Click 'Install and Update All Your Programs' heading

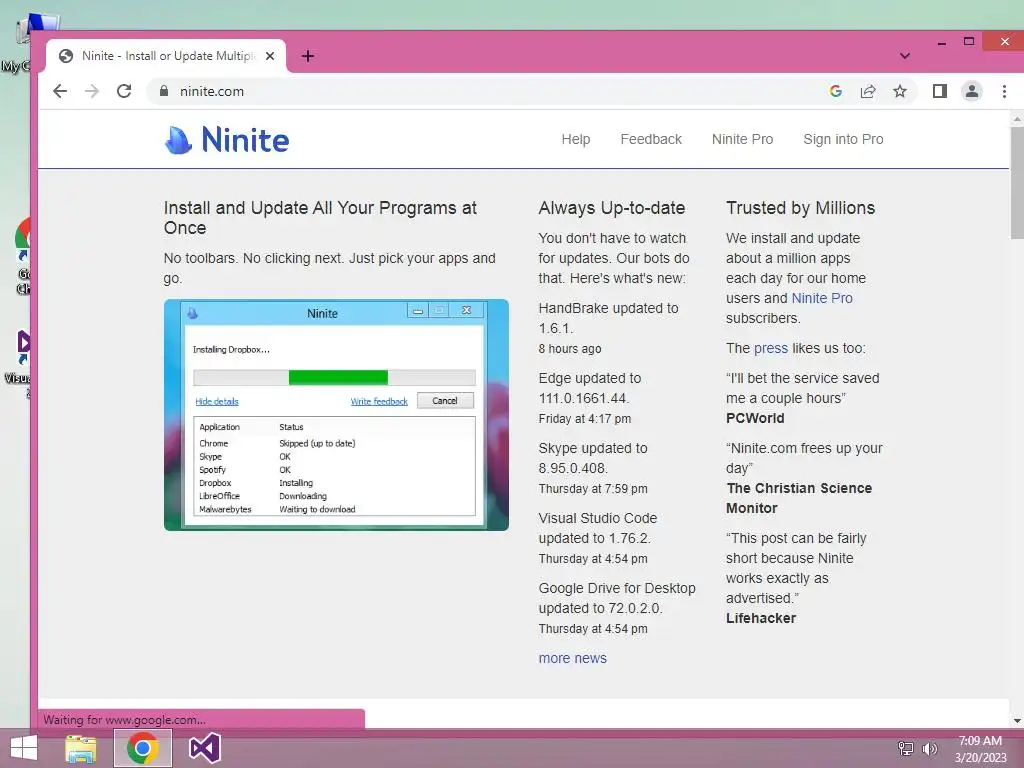tap(320, 217)
